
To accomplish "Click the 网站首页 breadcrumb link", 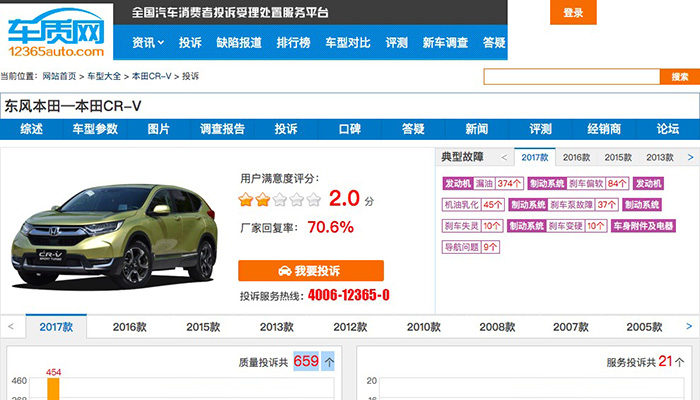I will 59,76.
